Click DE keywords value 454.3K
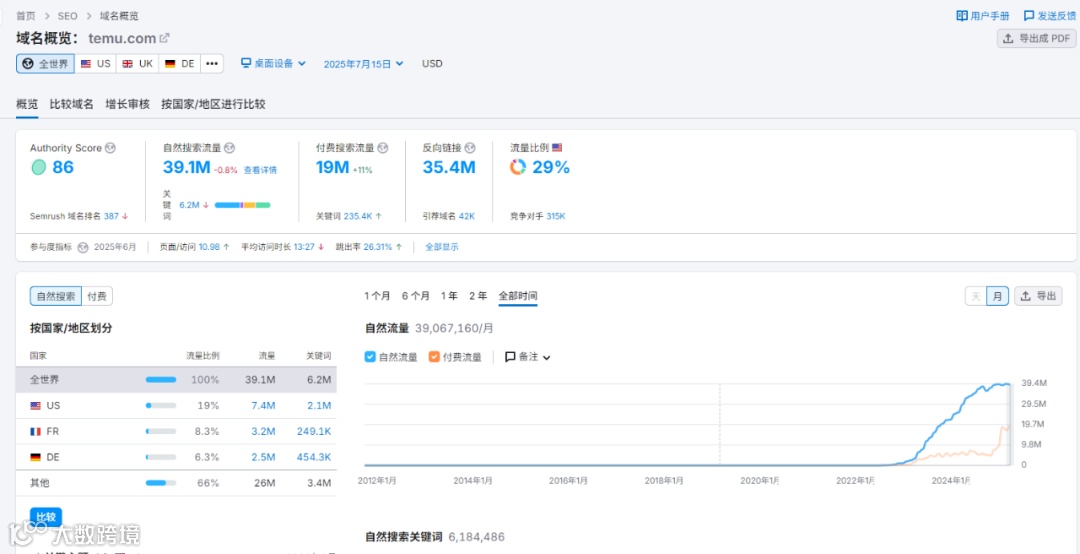The height and width of the screenshot is (554, 1080). pos(313,458)
